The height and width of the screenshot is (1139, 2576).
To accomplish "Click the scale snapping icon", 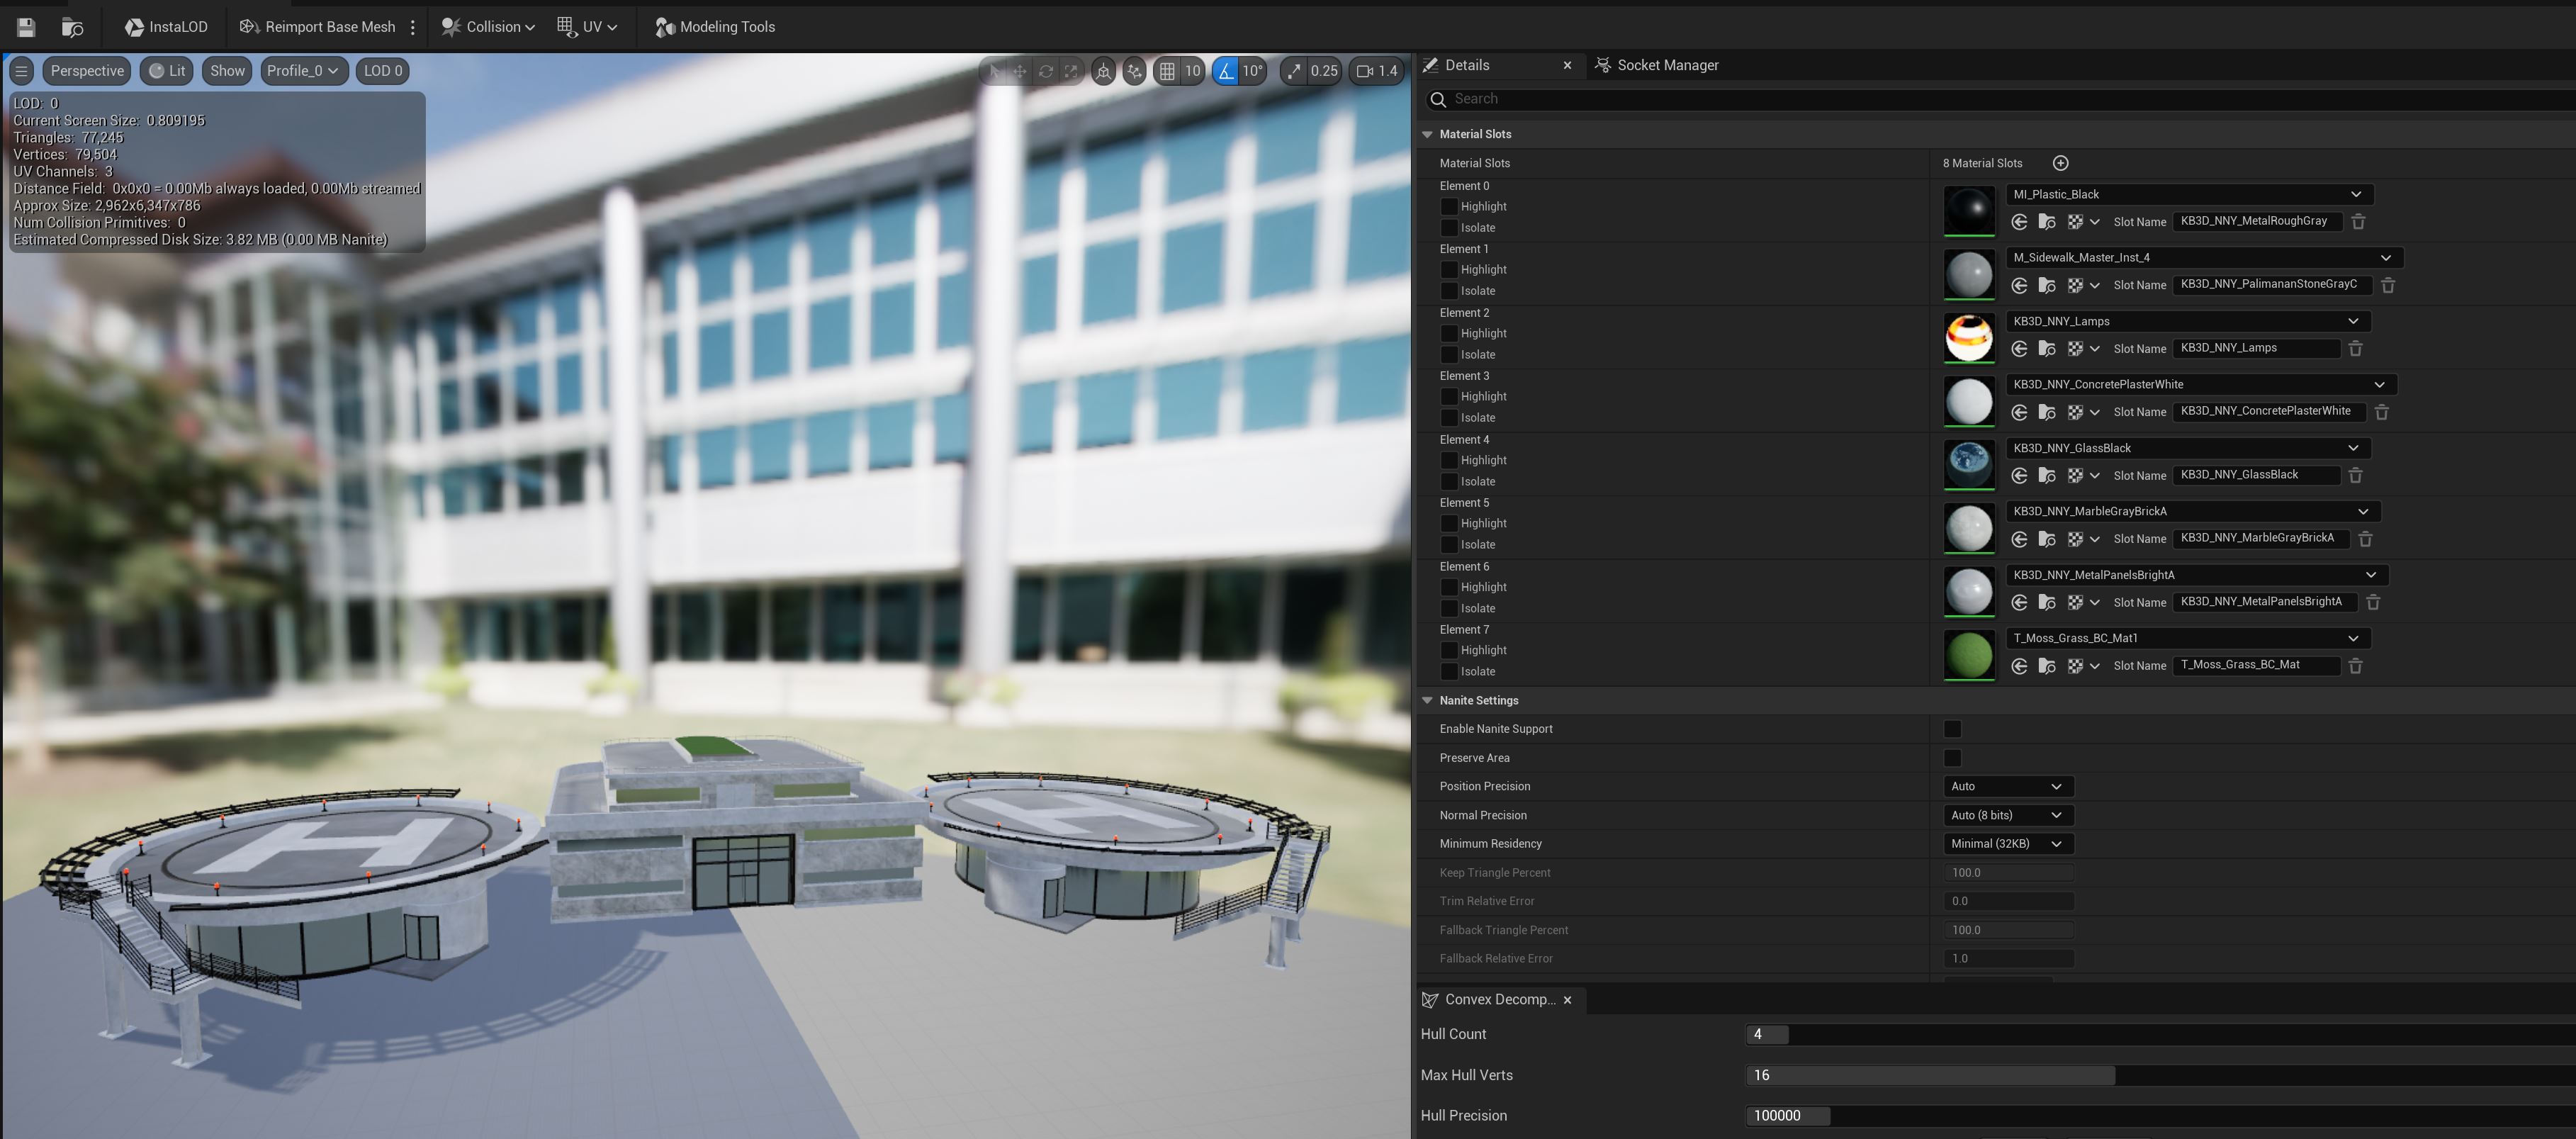I will tap(1295, 71).
